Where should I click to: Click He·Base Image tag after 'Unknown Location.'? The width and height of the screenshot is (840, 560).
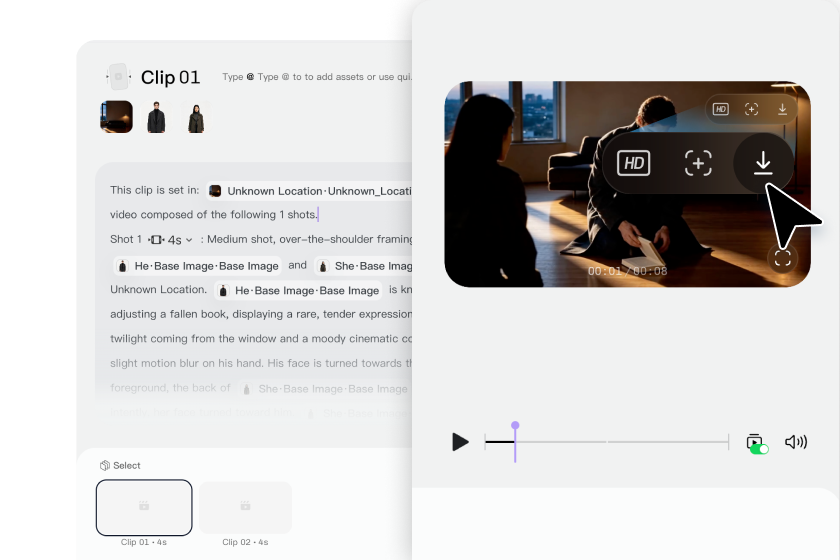tap(298, 290)
